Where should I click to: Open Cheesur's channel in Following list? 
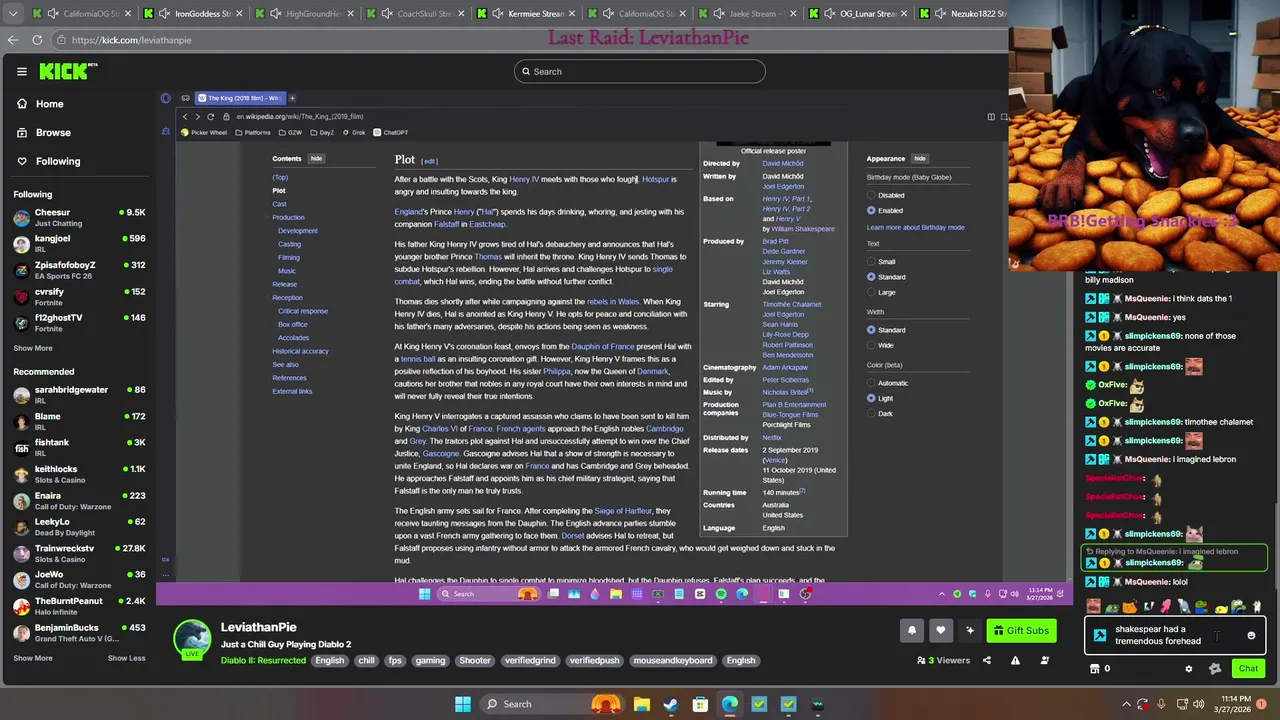[79, 217]
